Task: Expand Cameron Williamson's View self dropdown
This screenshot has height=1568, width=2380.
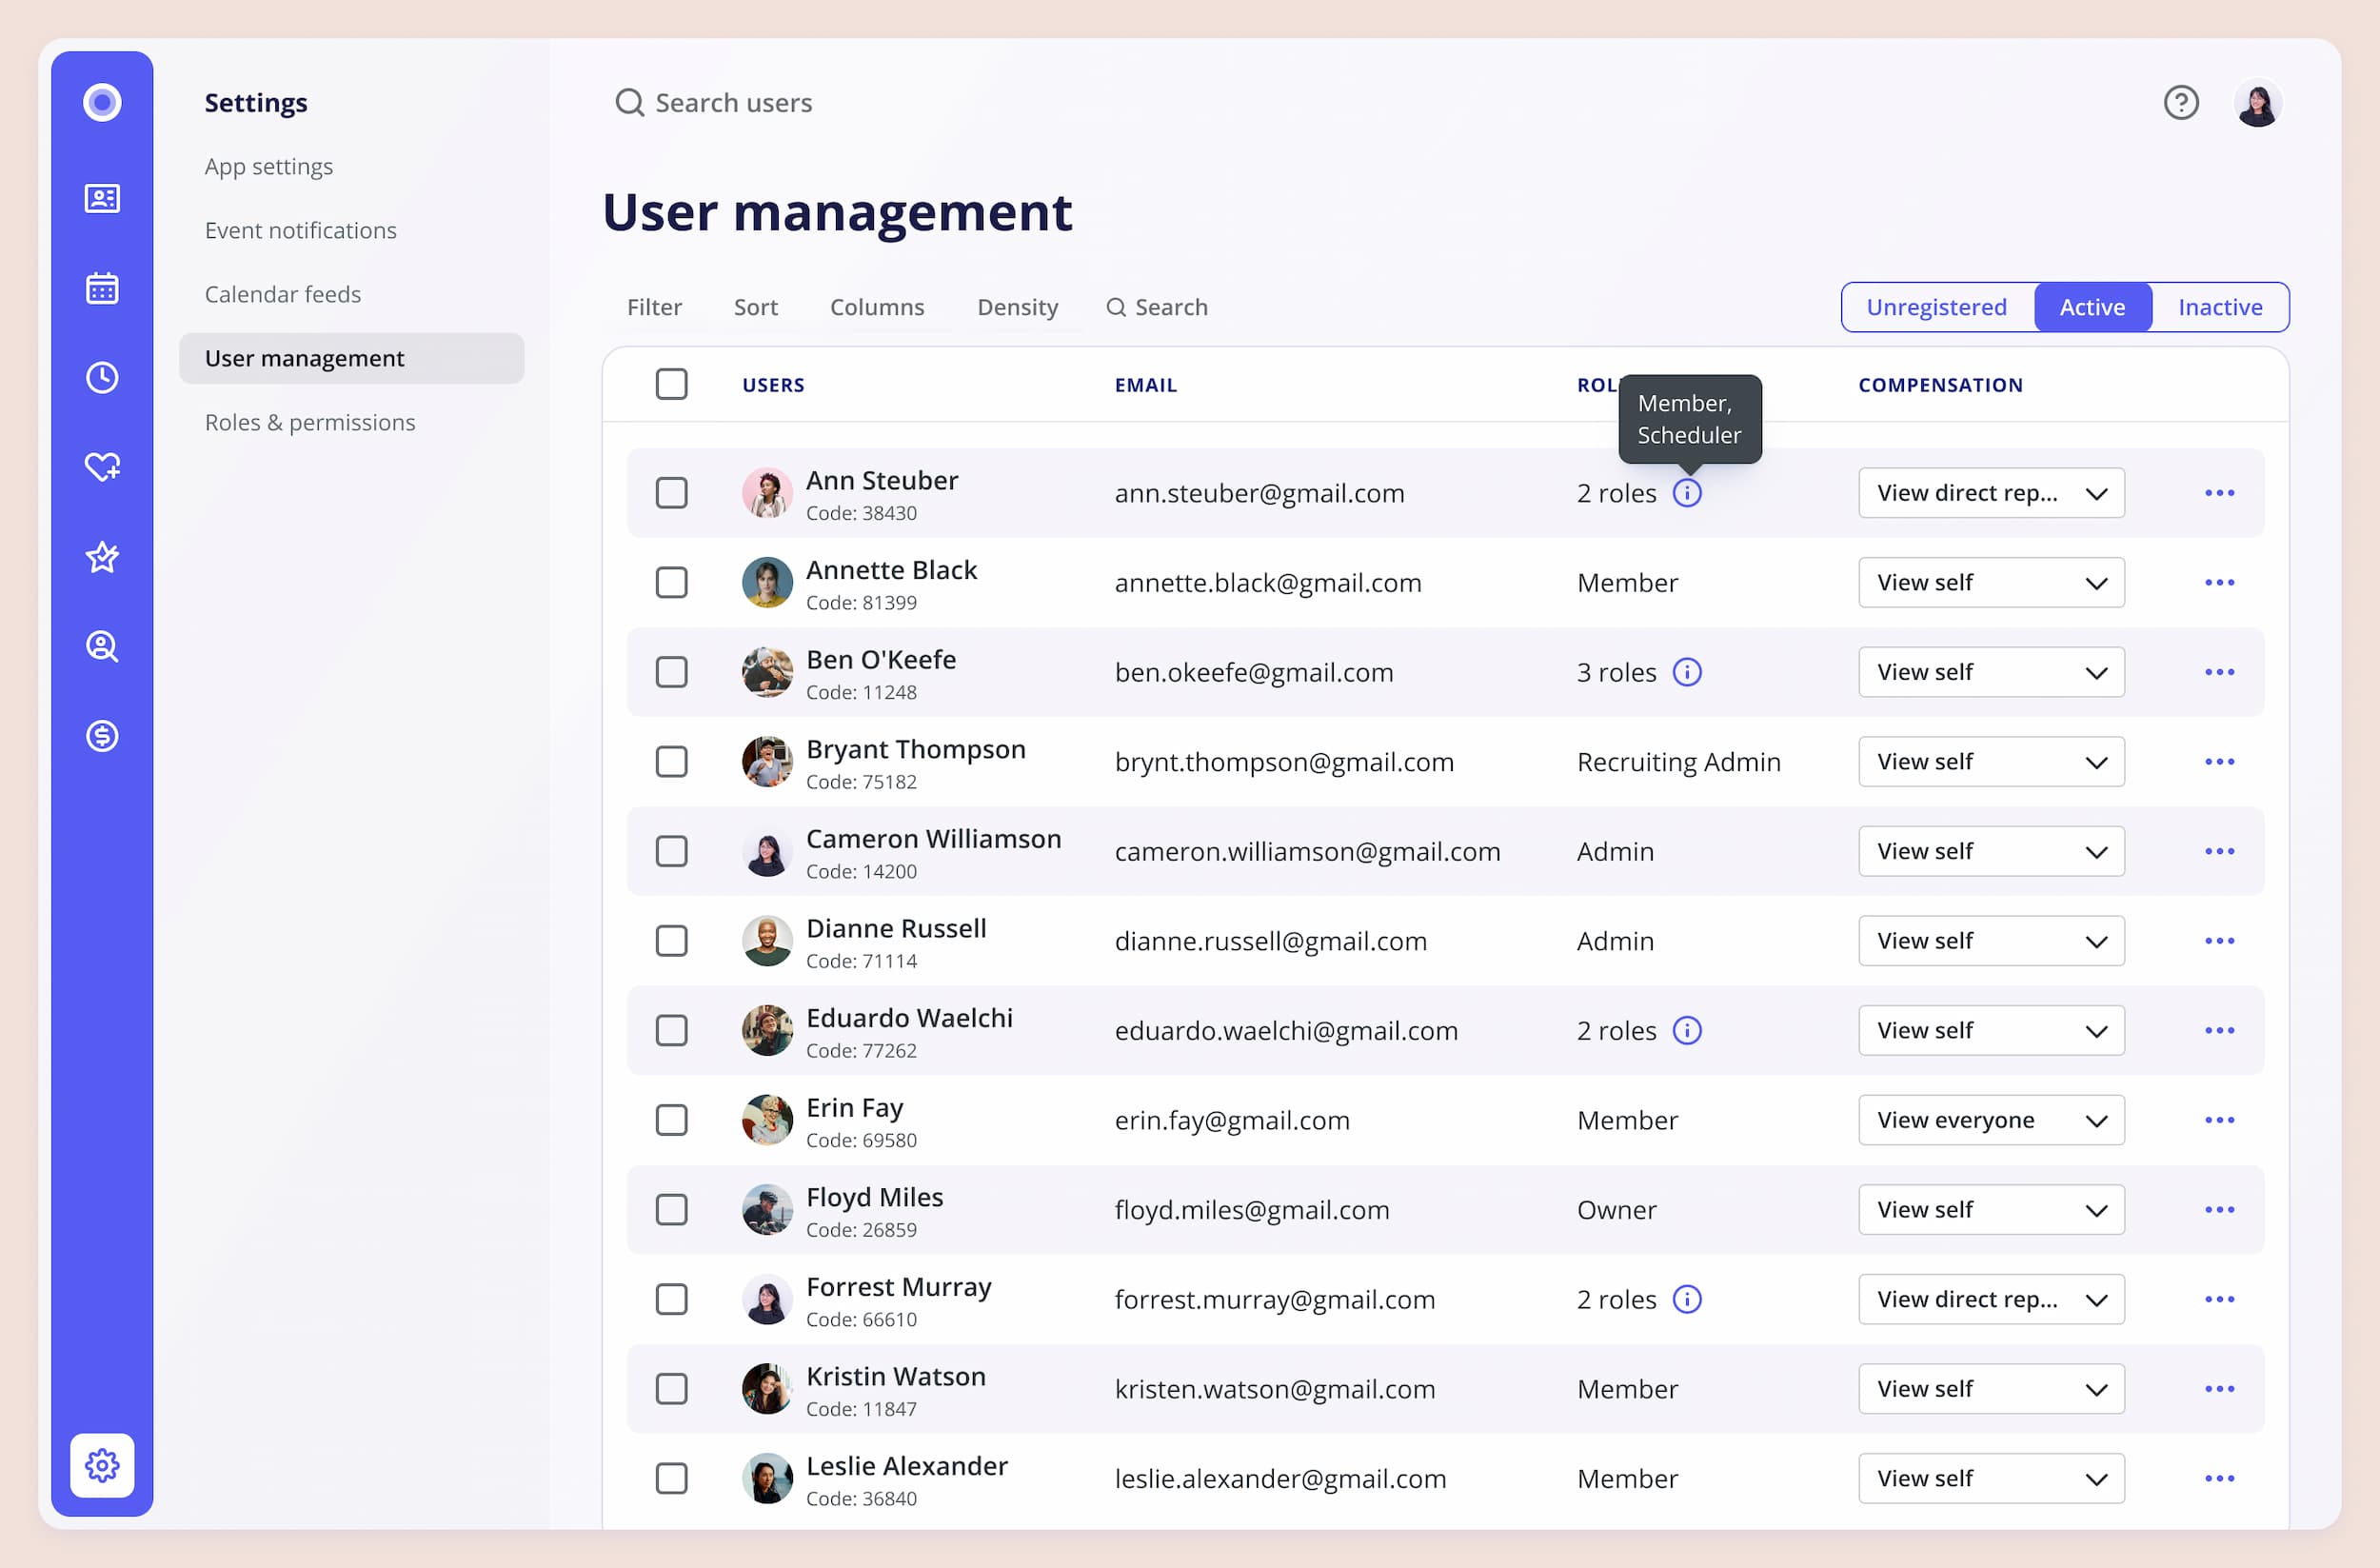Action: point(1990,851)
